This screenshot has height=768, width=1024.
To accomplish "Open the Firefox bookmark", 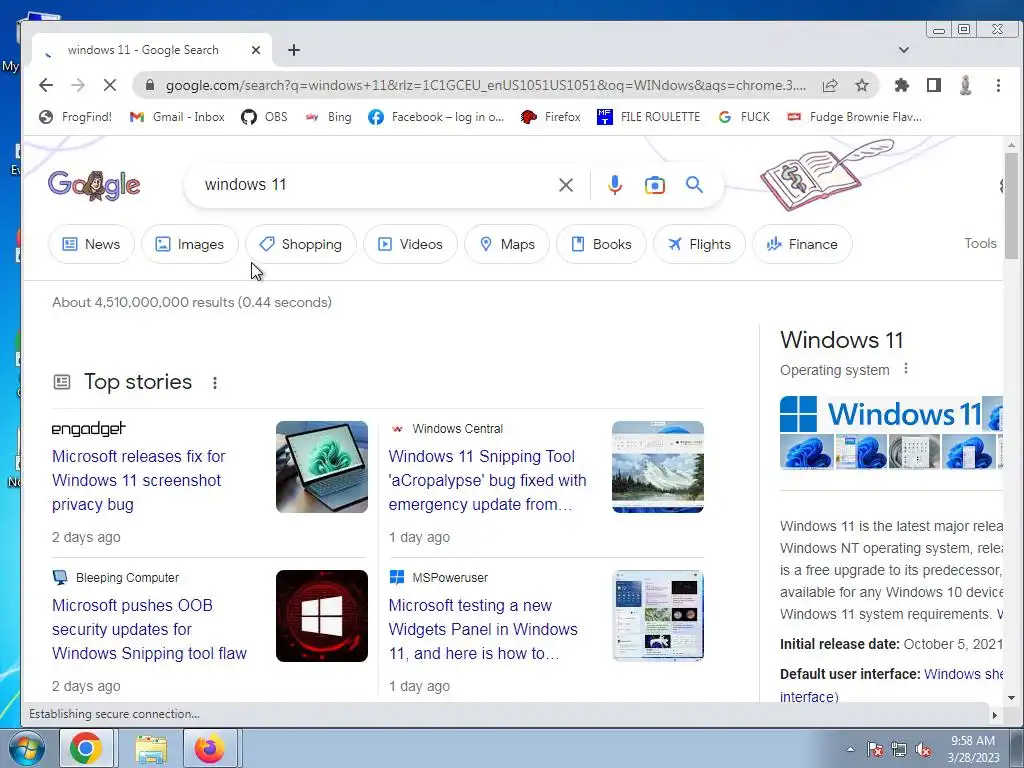I will point(551,117).
